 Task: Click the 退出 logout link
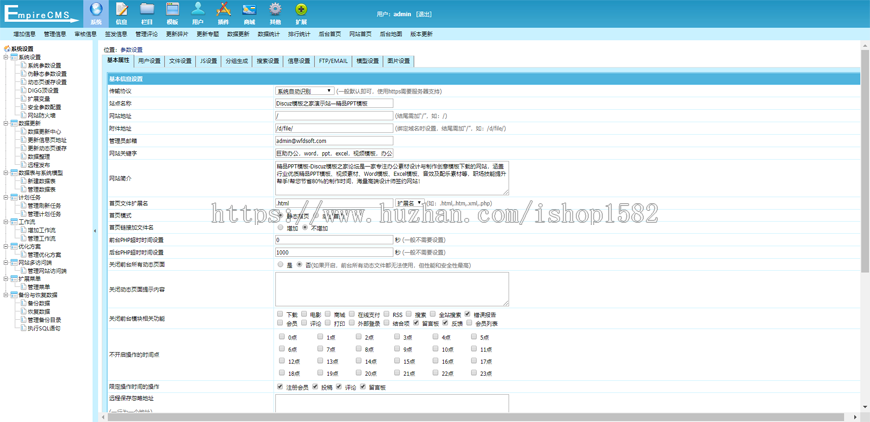pyautogui.click(x=423, y=14)
